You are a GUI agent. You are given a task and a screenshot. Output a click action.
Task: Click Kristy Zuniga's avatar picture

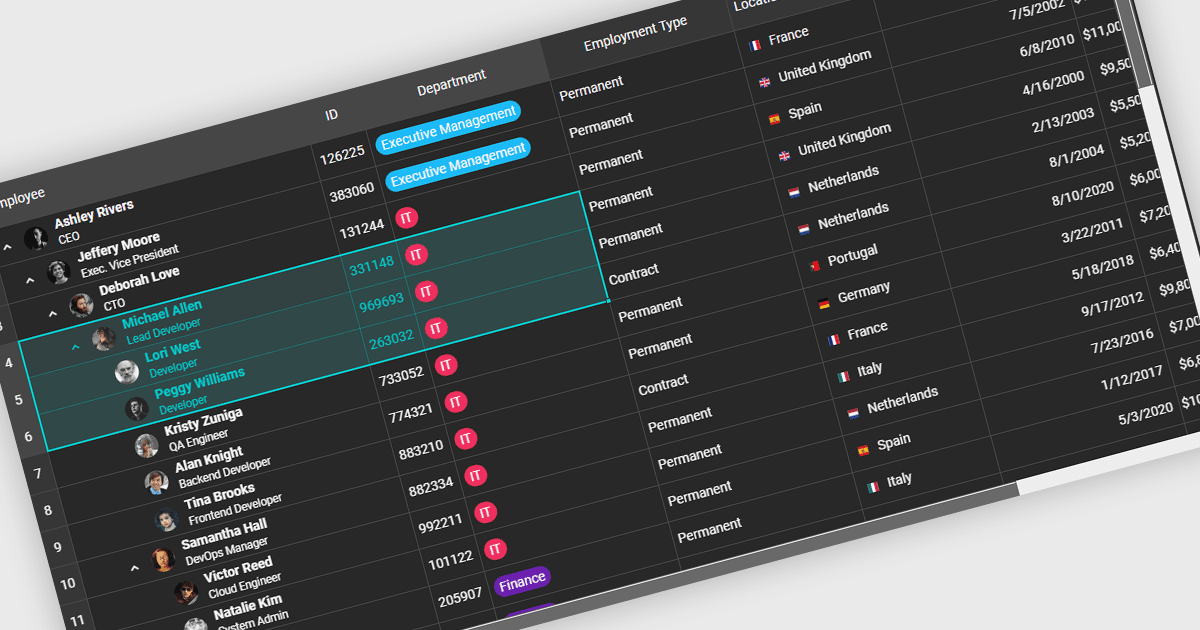point(146,446)
